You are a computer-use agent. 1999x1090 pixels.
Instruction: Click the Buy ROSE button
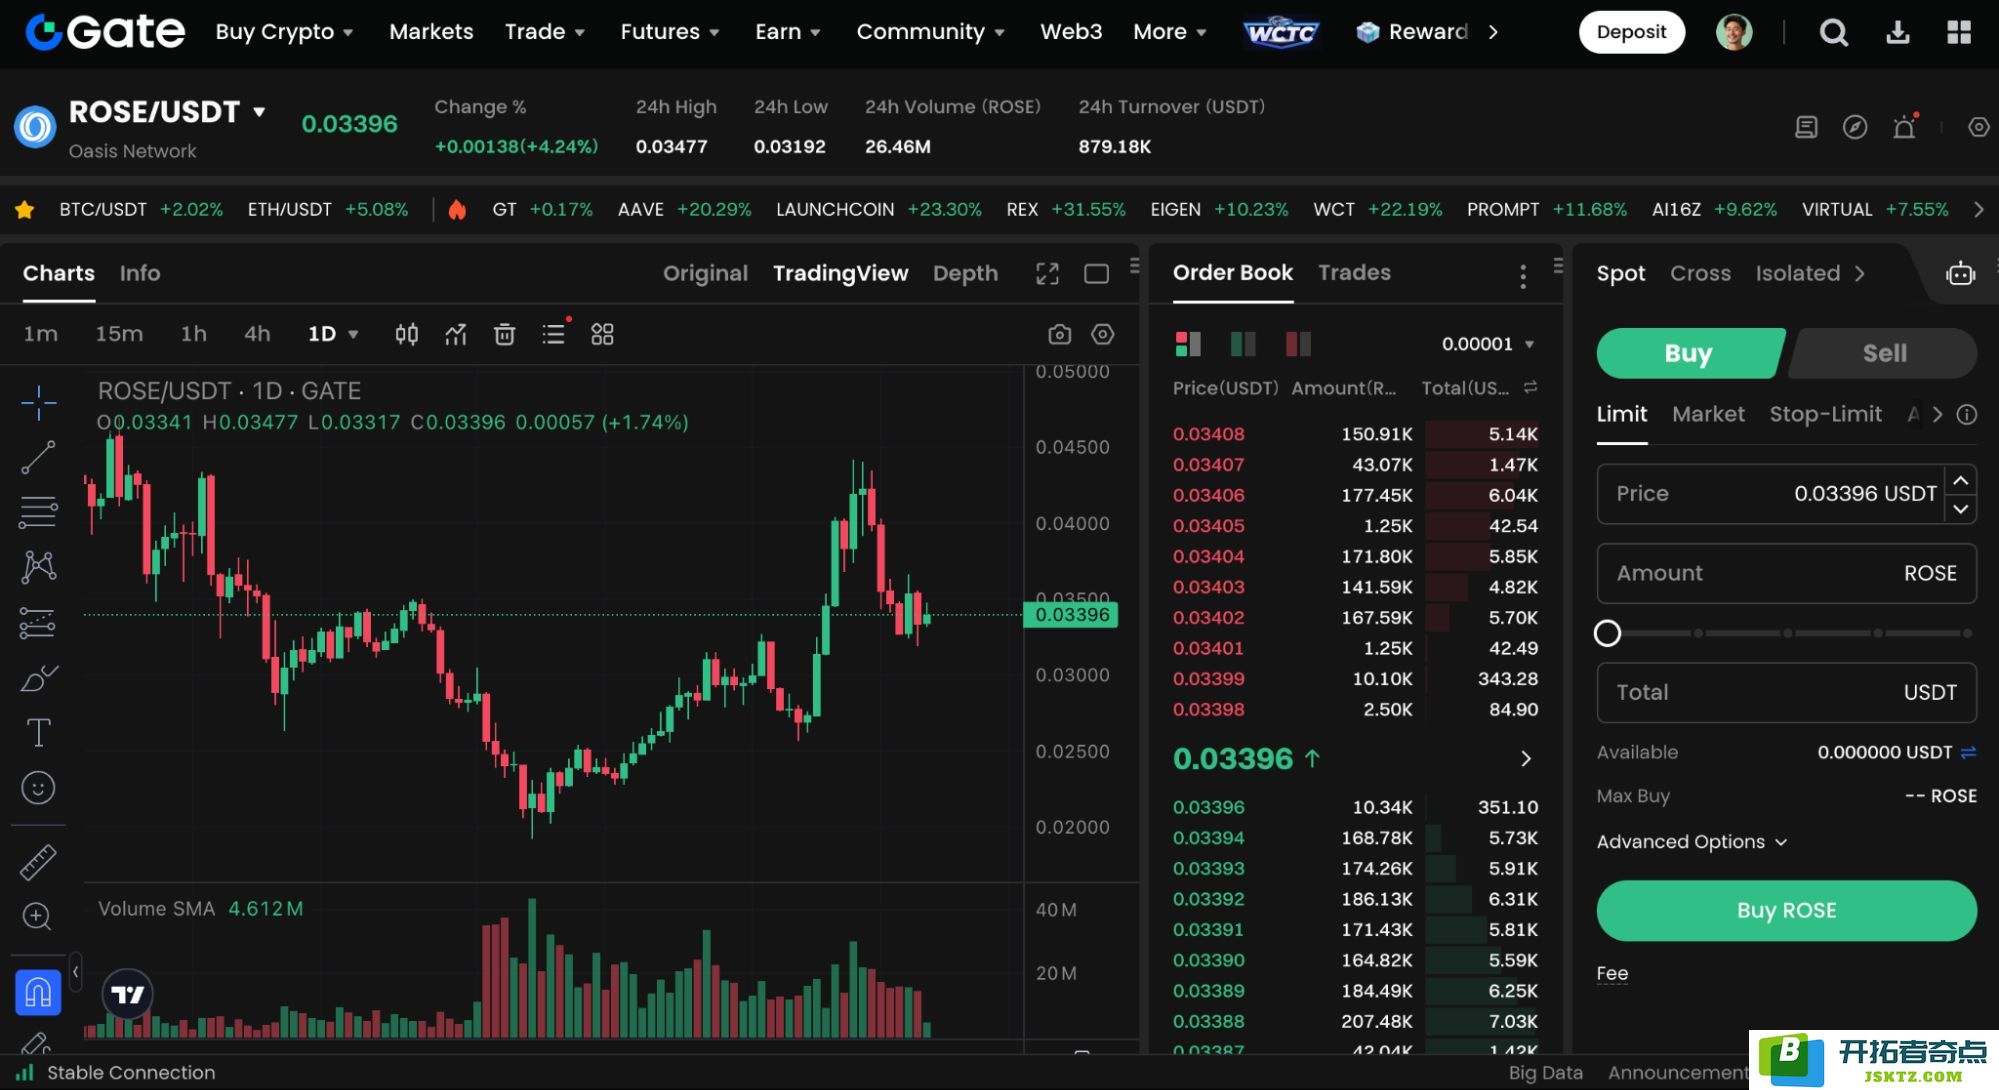pos(1786,910)
